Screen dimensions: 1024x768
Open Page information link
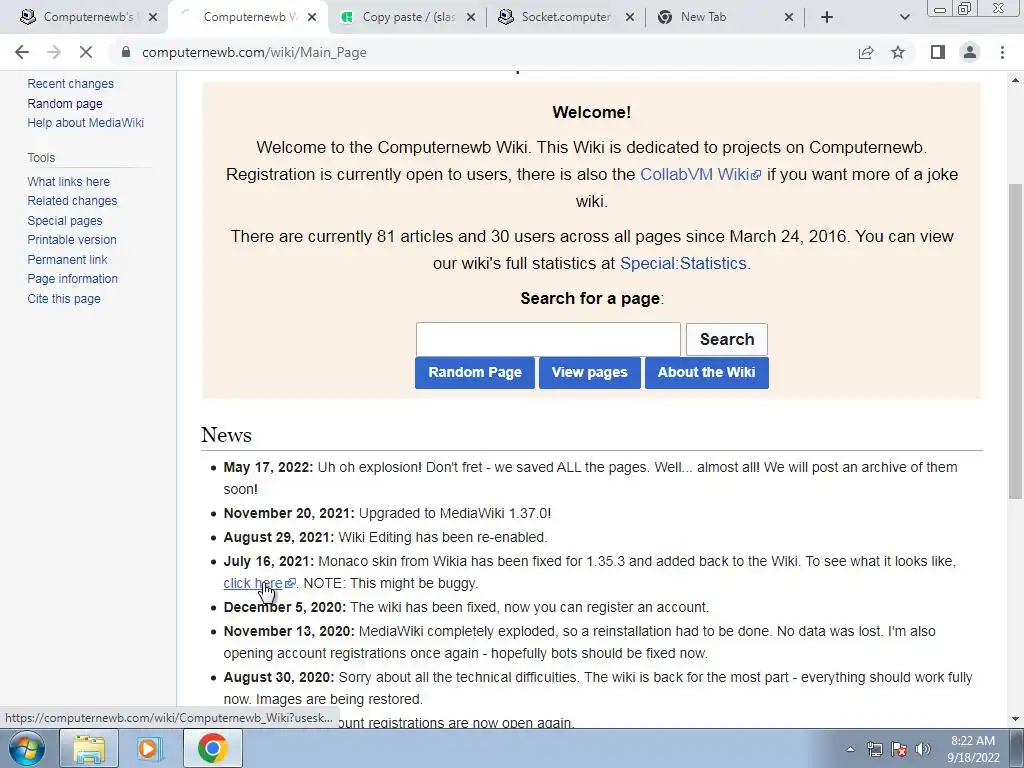pos(72,279)
